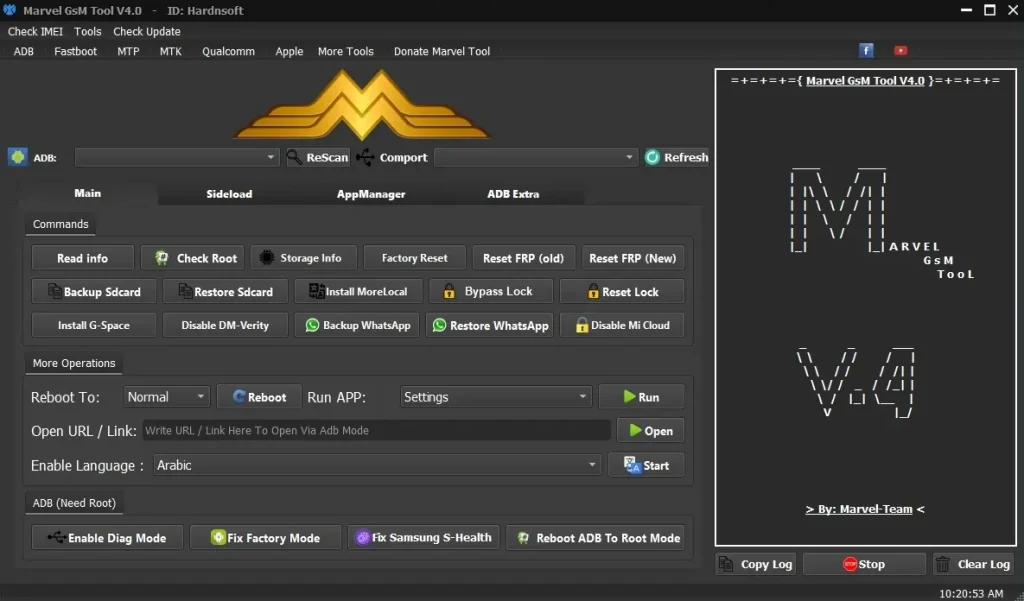Switch to the MTK section
The width and height of the screenshot is (1024, 601).
(170, 51)
